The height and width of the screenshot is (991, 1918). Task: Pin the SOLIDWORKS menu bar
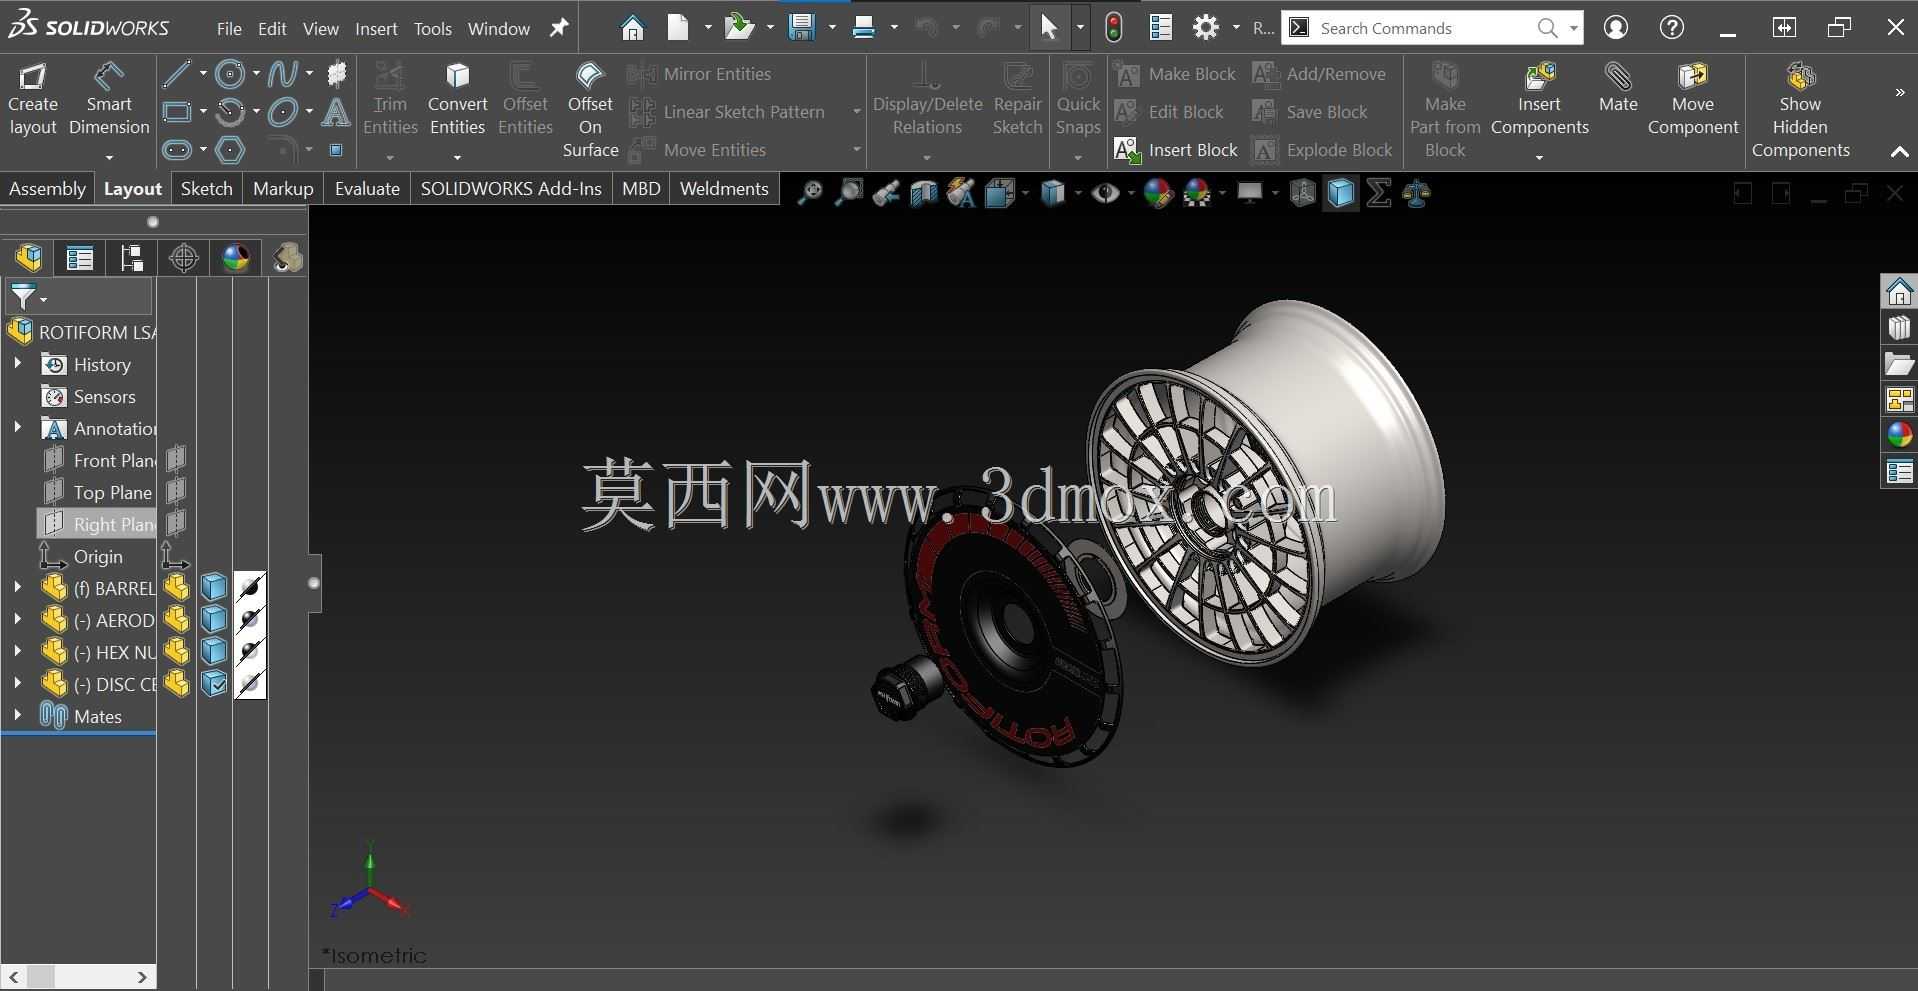pos(559,28)
